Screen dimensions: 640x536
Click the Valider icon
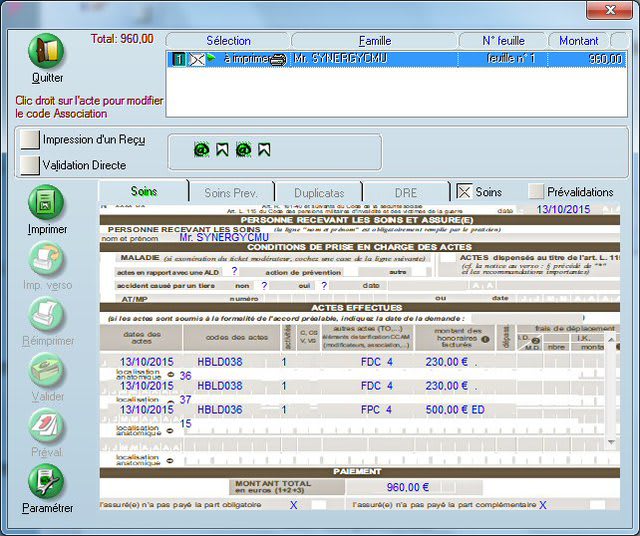click(46, 371)
